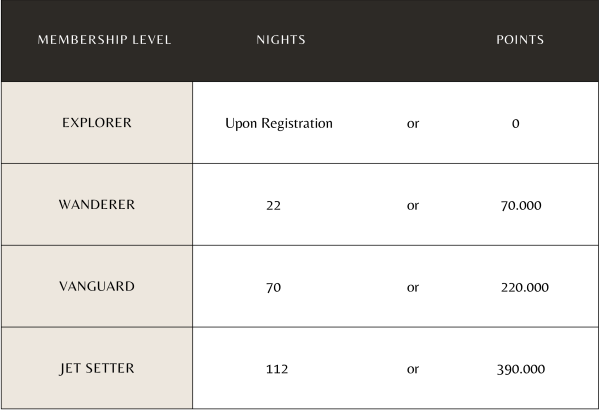This screenshot has height=410, width=600.
Task: Select the Vanguard membership level cell
Action: point(96,287)
